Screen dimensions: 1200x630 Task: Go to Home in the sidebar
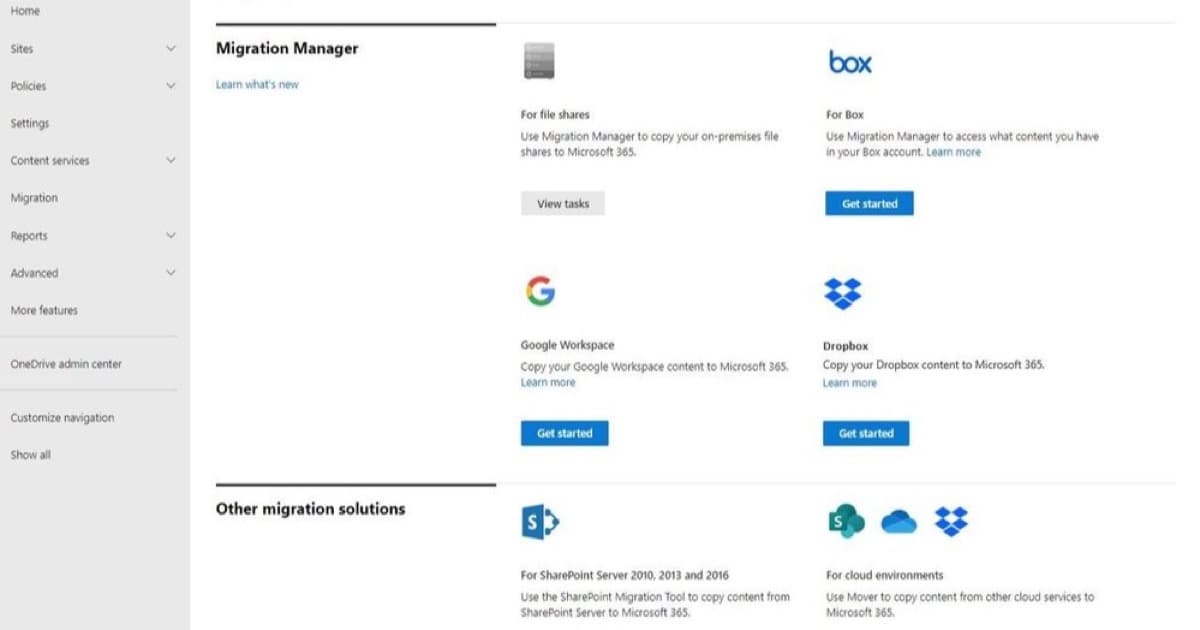25,11
